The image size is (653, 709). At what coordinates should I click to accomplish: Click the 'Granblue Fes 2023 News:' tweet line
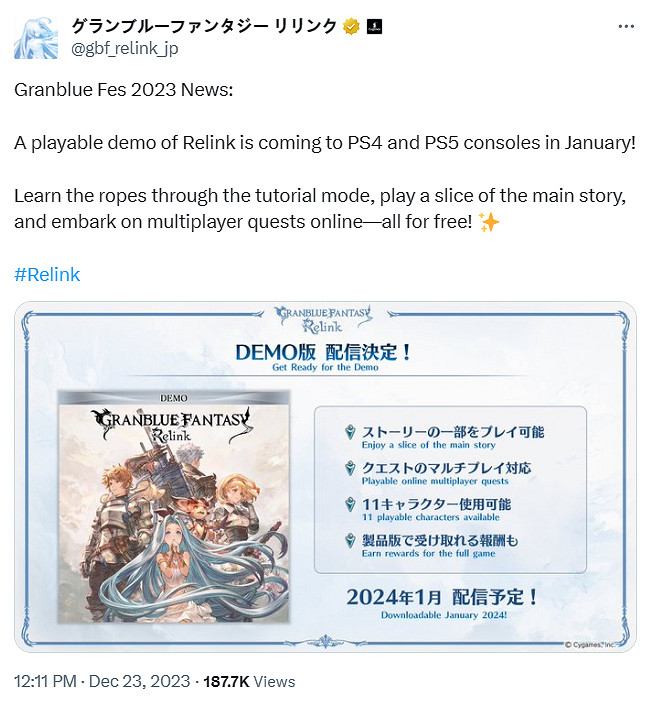click(123, 90)
